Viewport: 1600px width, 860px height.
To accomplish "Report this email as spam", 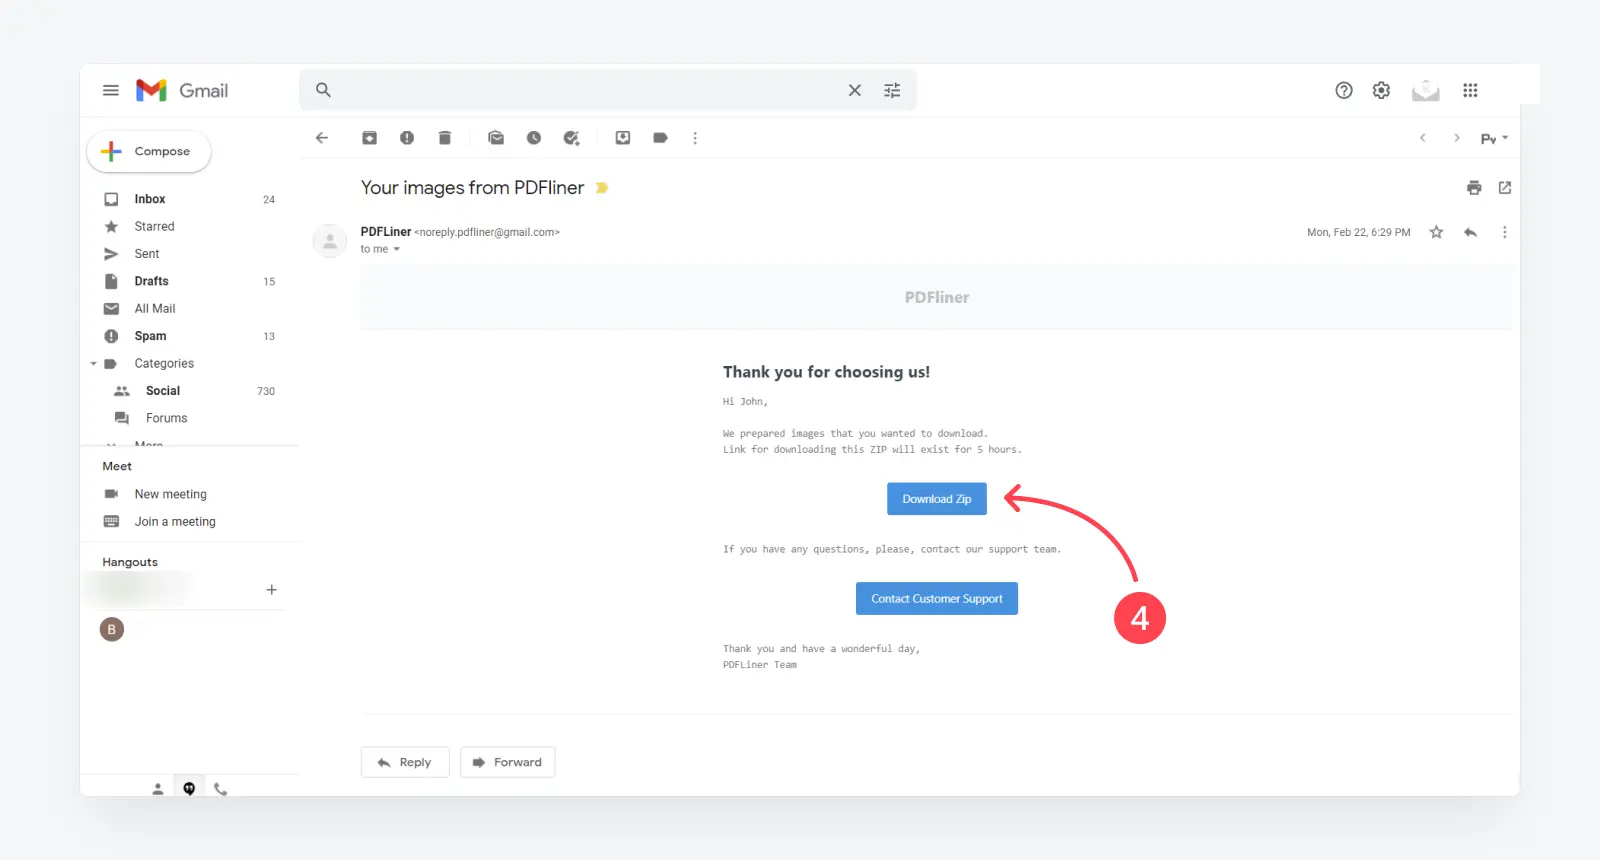I will [x=407, y=138].
